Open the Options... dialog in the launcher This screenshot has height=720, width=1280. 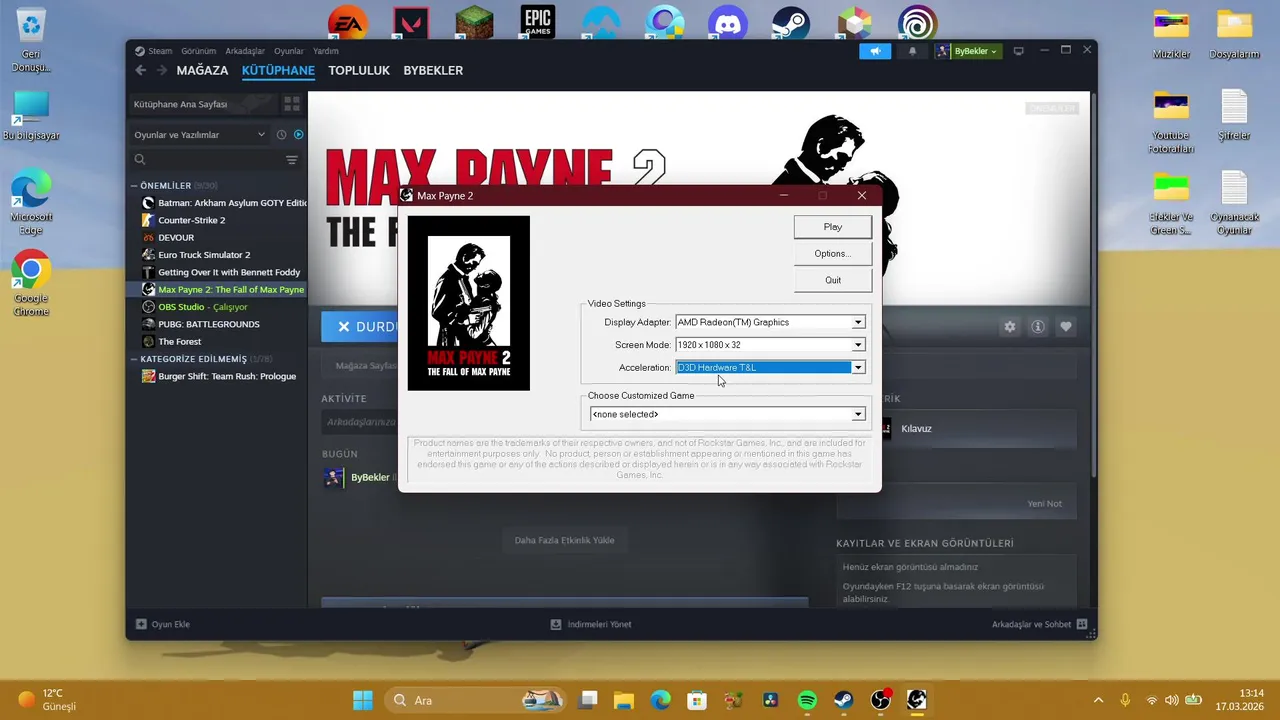click(832, 254)
